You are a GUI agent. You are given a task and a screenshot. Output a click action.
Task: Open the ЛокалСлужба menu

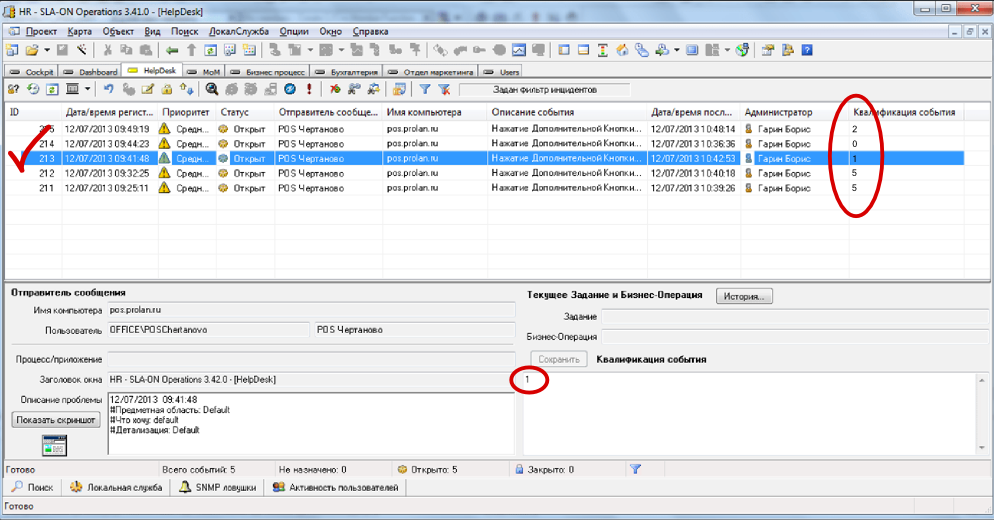[238, 31]
